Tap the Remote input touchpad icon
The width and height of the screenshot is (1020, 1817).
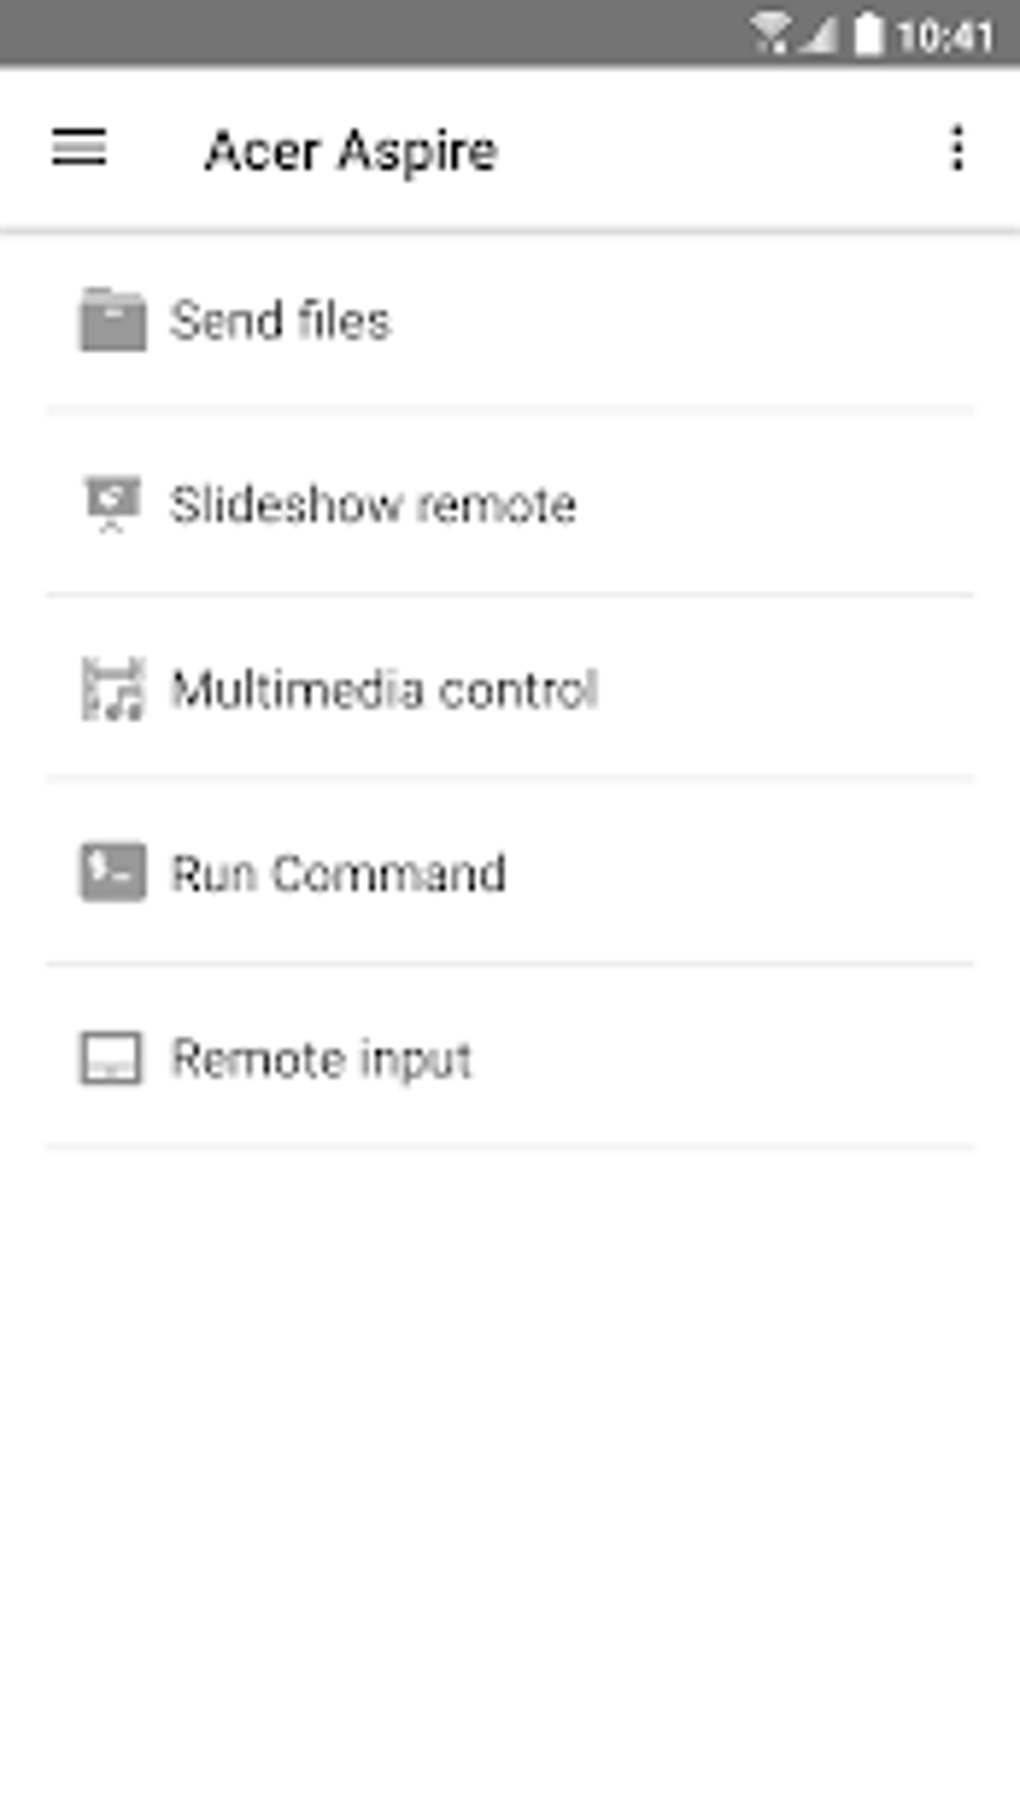click(x=111, y=1058)
